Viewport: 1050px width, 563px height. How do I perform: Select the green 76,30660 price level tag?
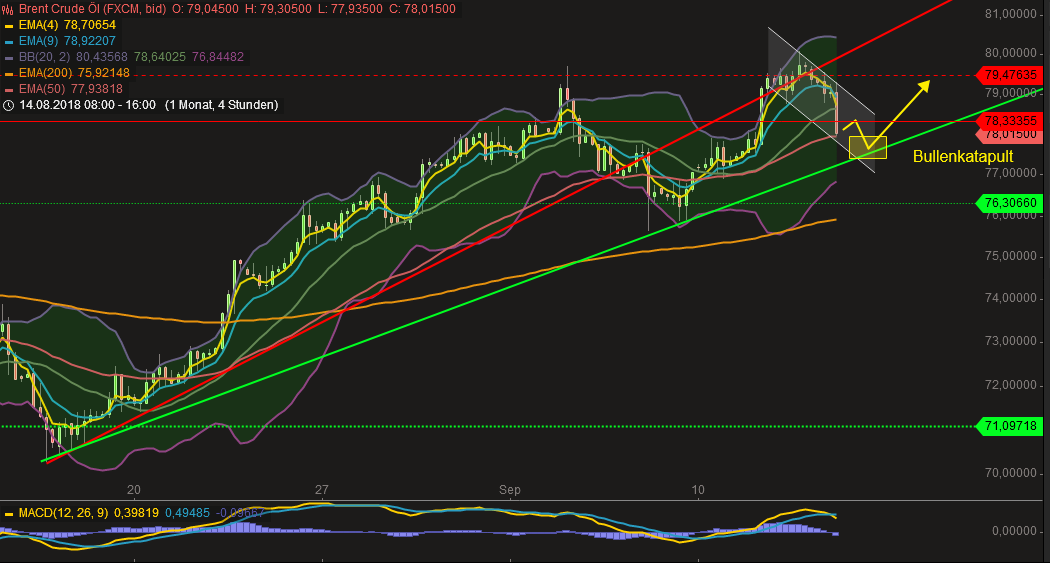point(1009,203)
